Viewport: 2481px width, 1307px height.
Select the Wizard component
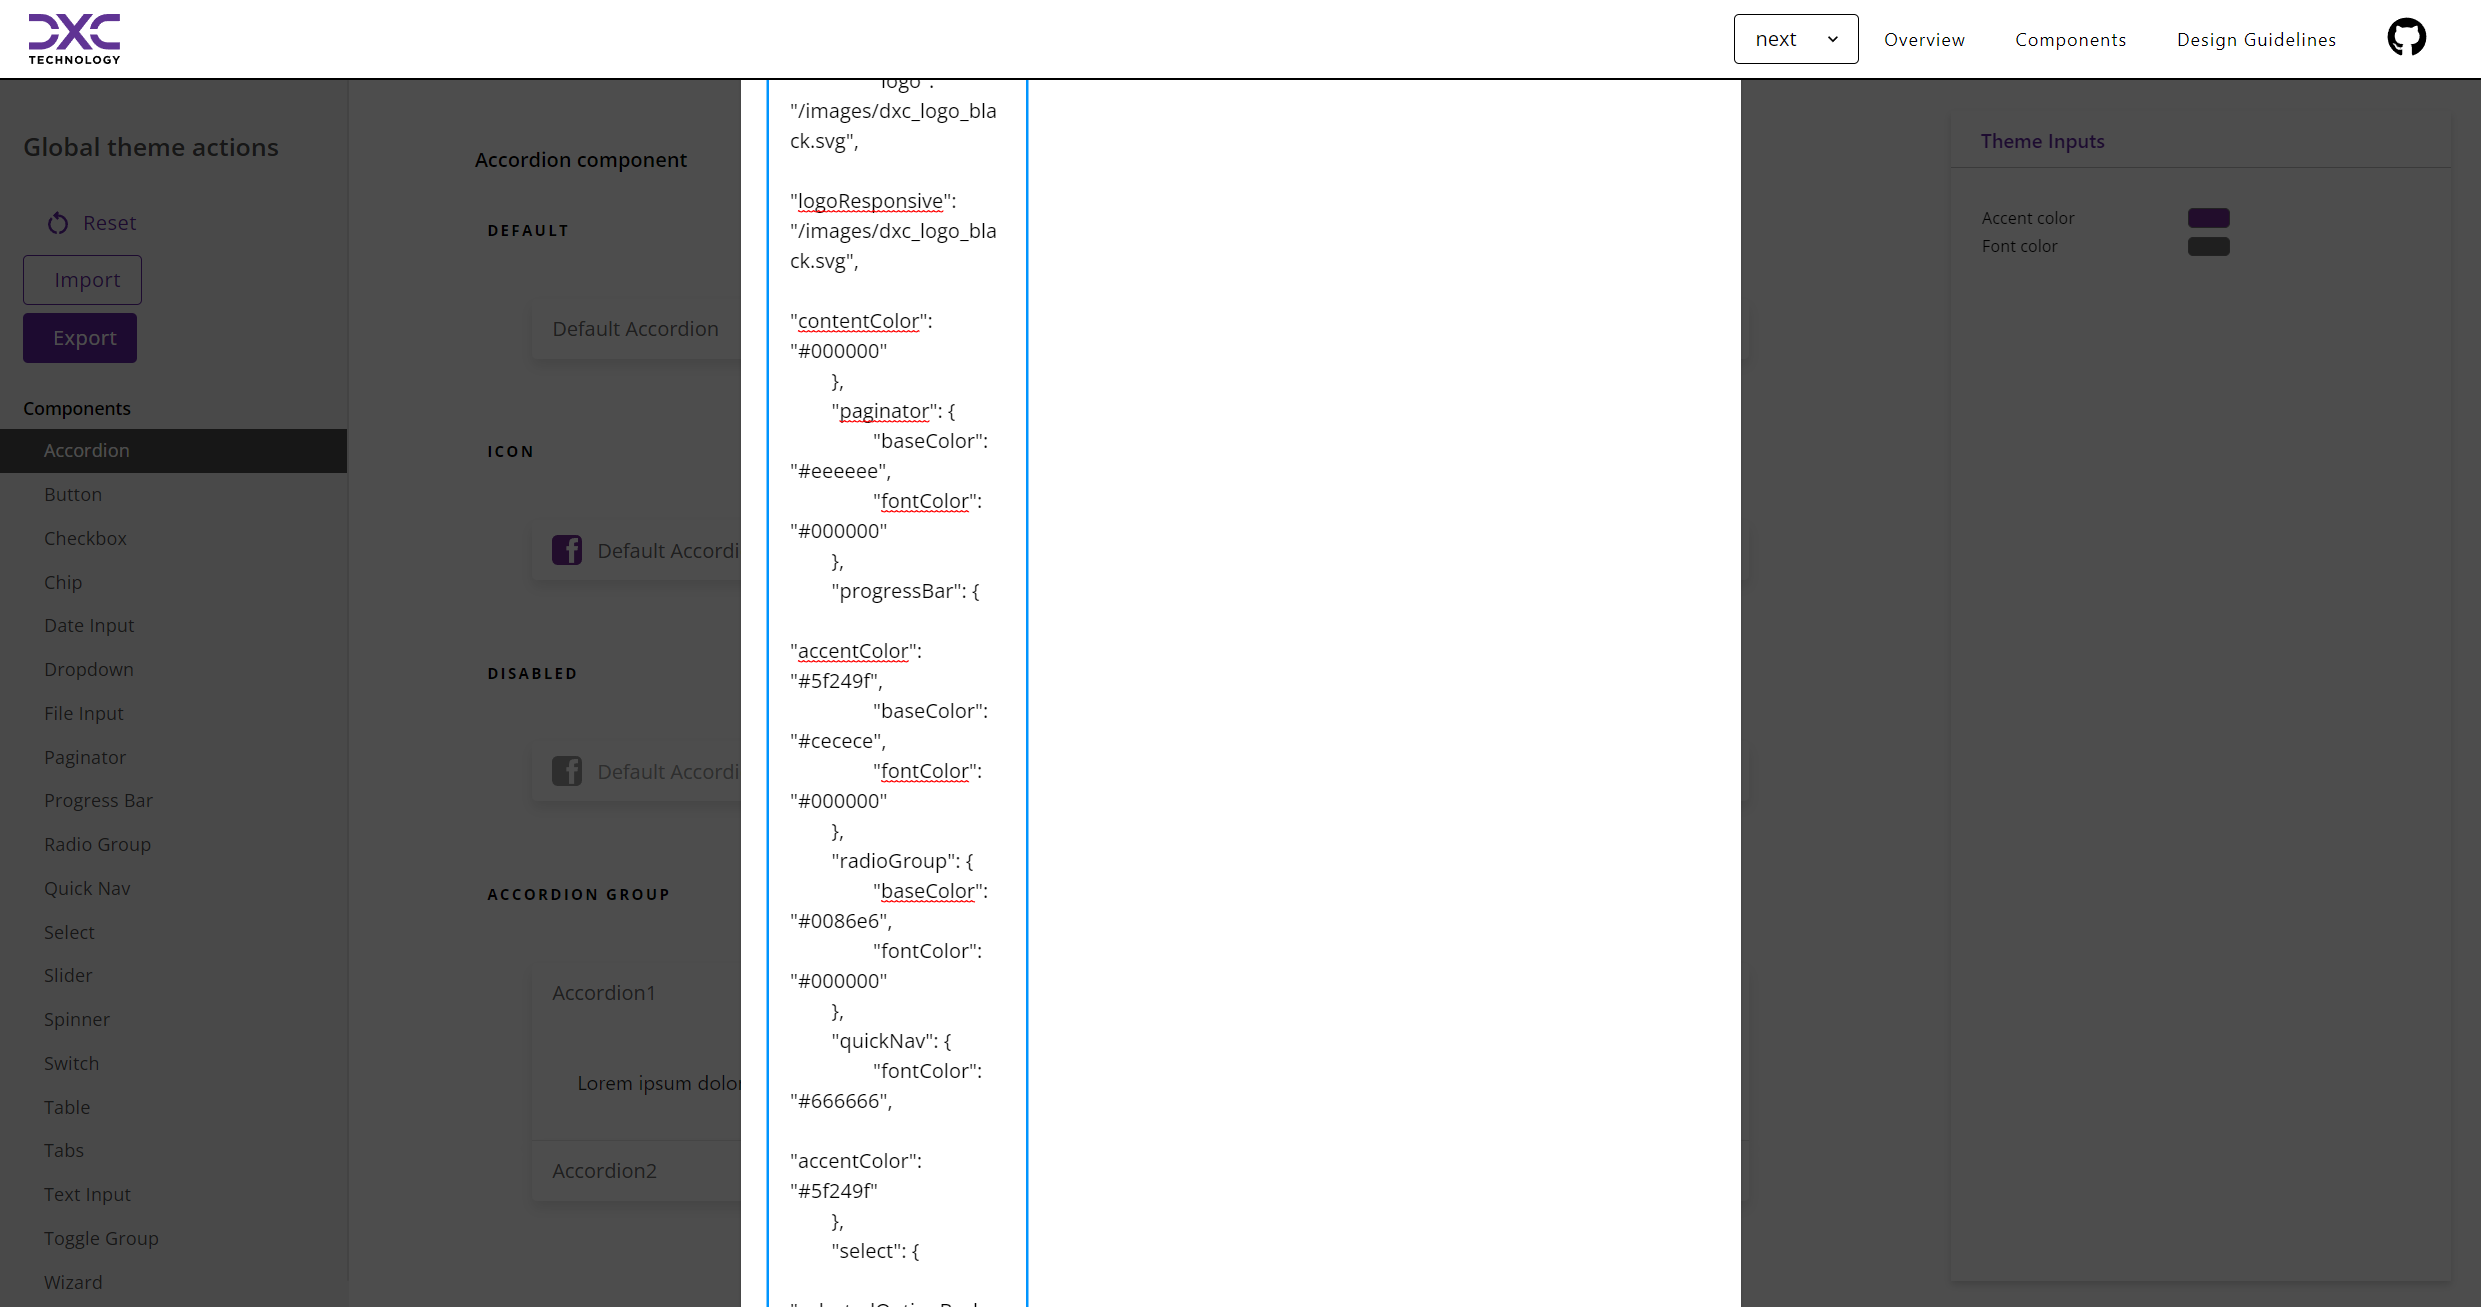(73, 1281)
